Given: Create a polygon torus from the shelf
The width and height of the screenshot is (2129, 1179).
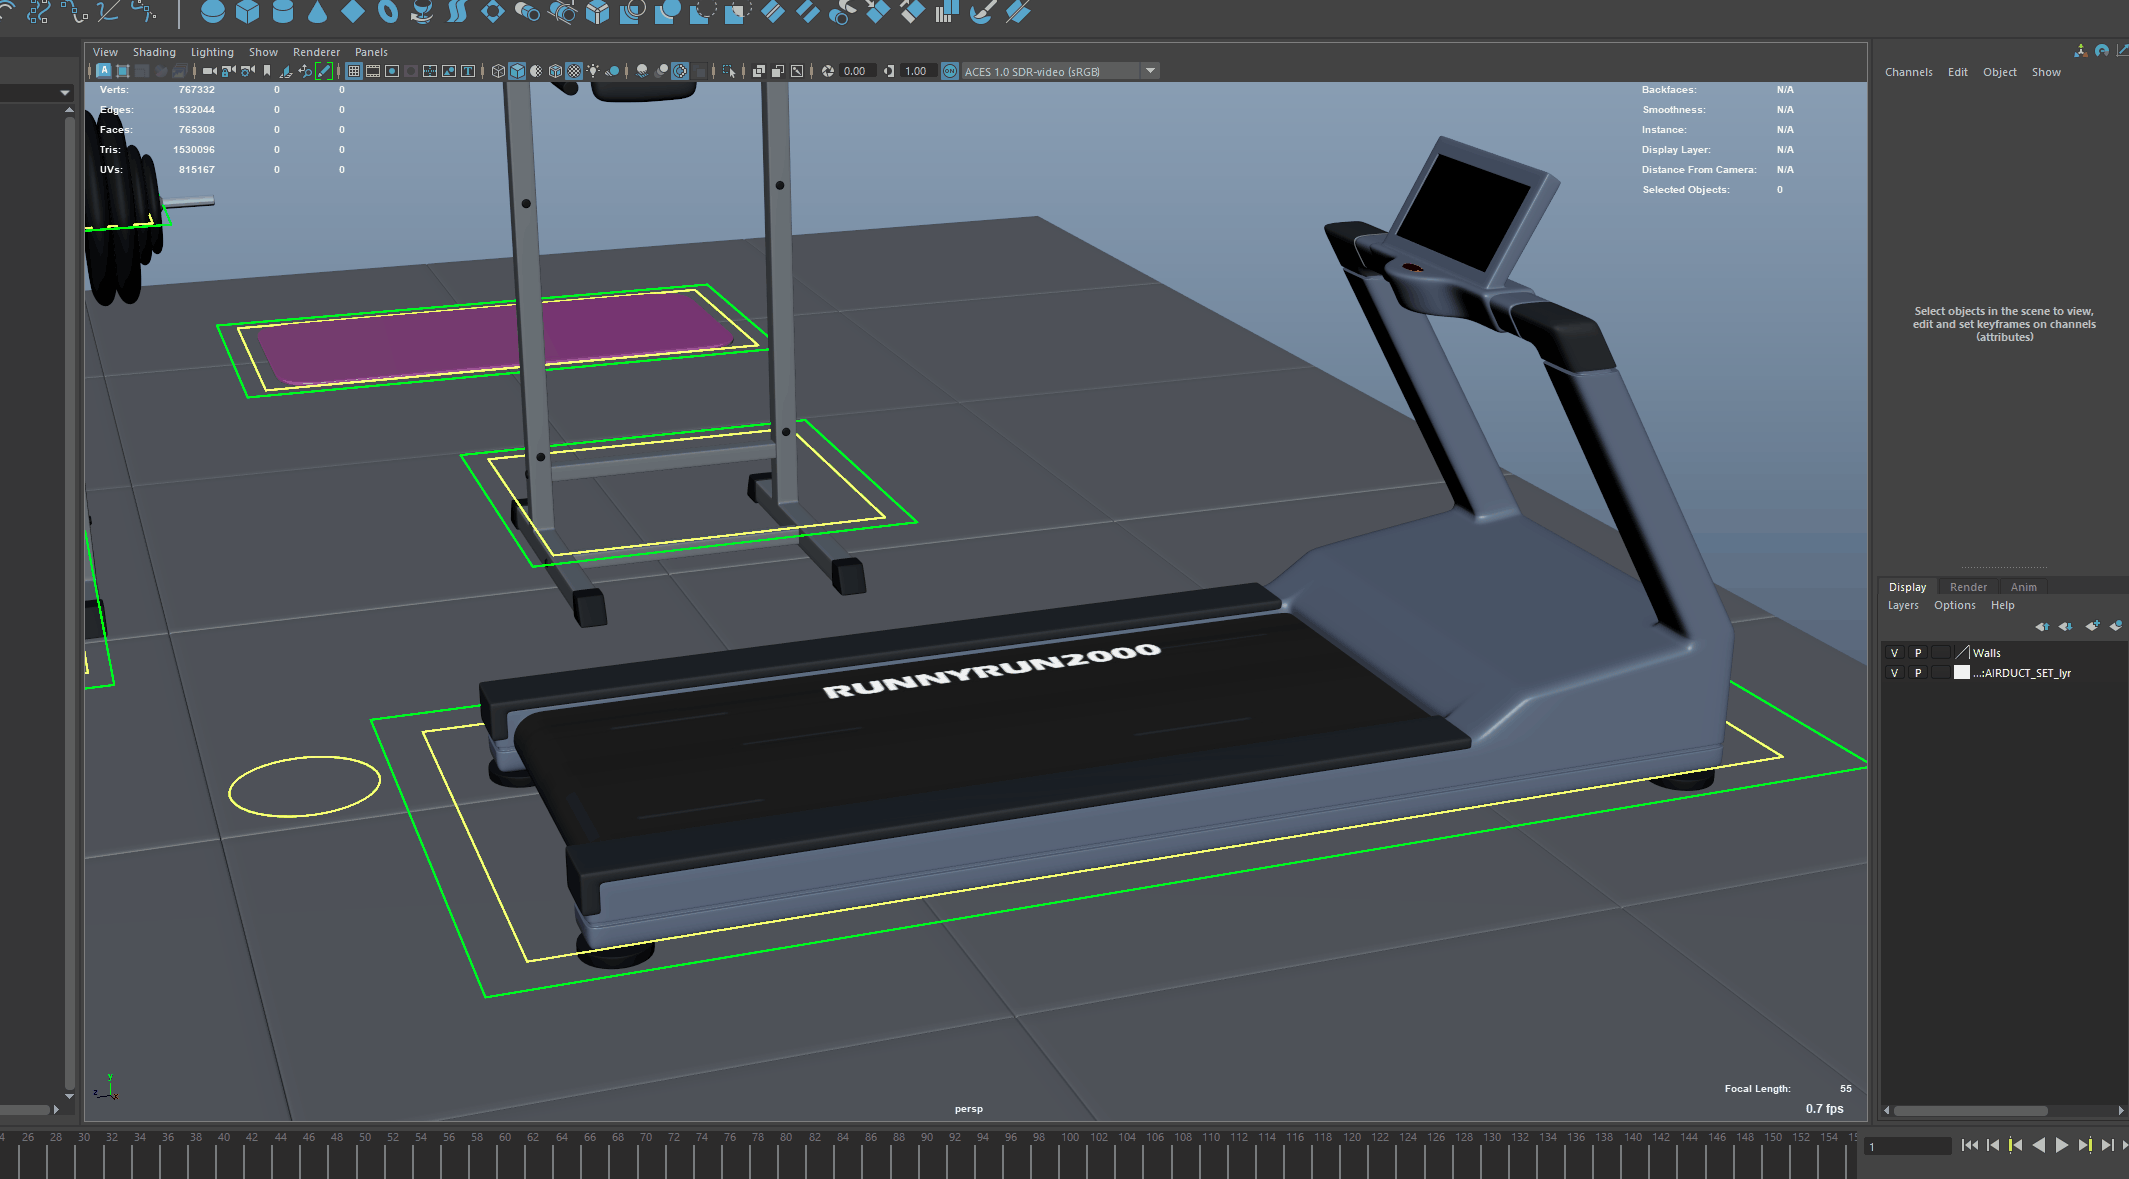Looking at the screenshot, I should point(388,12).
